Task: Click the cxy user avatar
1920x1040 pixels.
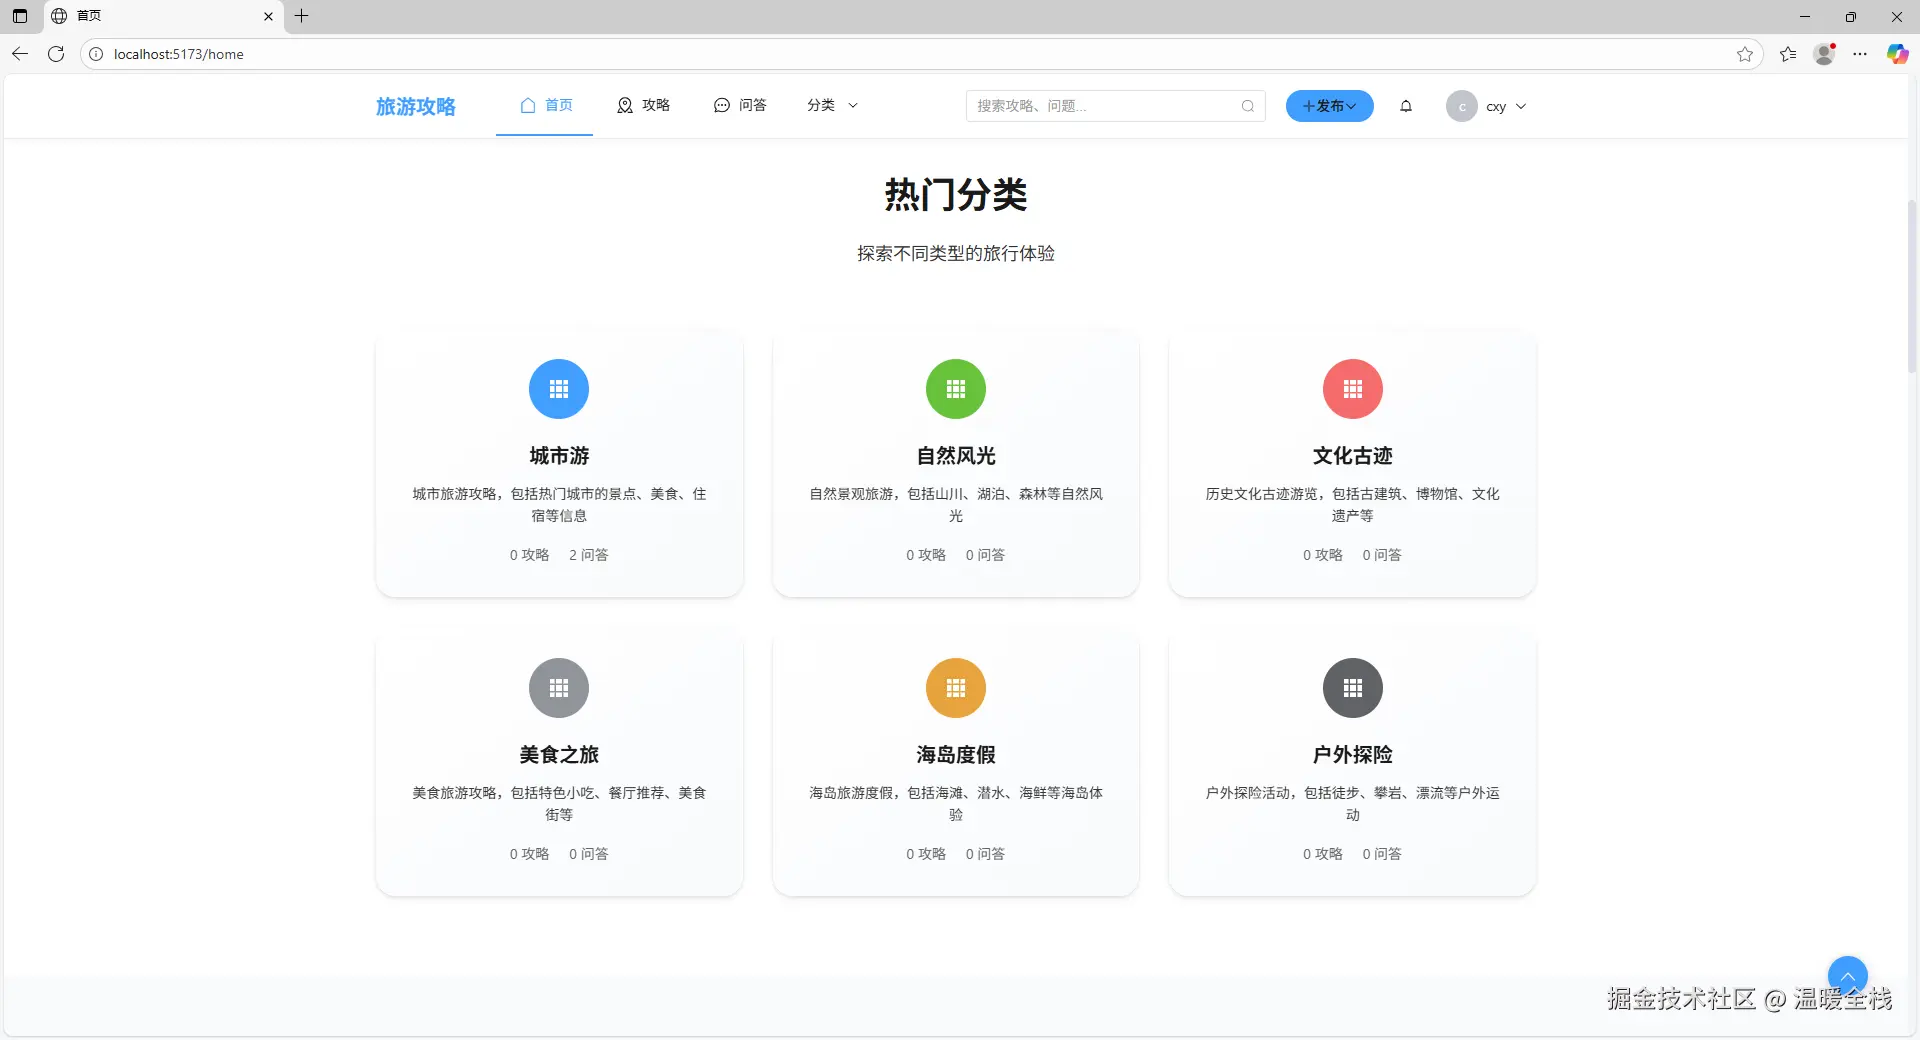Action: [1462, 106]
